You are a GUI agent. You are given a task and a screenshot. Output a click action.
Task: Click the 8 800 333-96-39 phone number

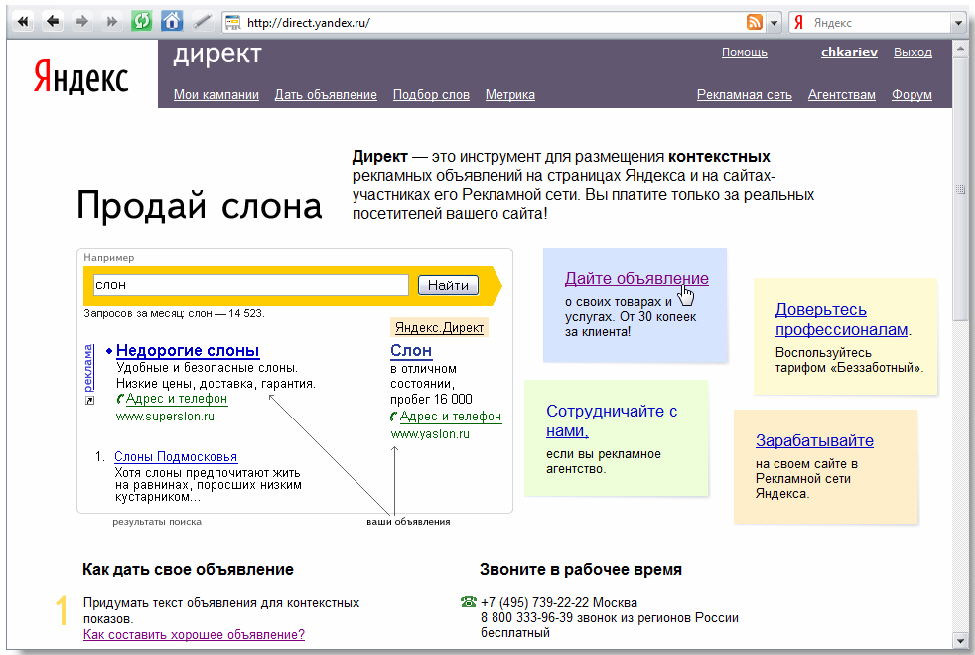[527, 618]
